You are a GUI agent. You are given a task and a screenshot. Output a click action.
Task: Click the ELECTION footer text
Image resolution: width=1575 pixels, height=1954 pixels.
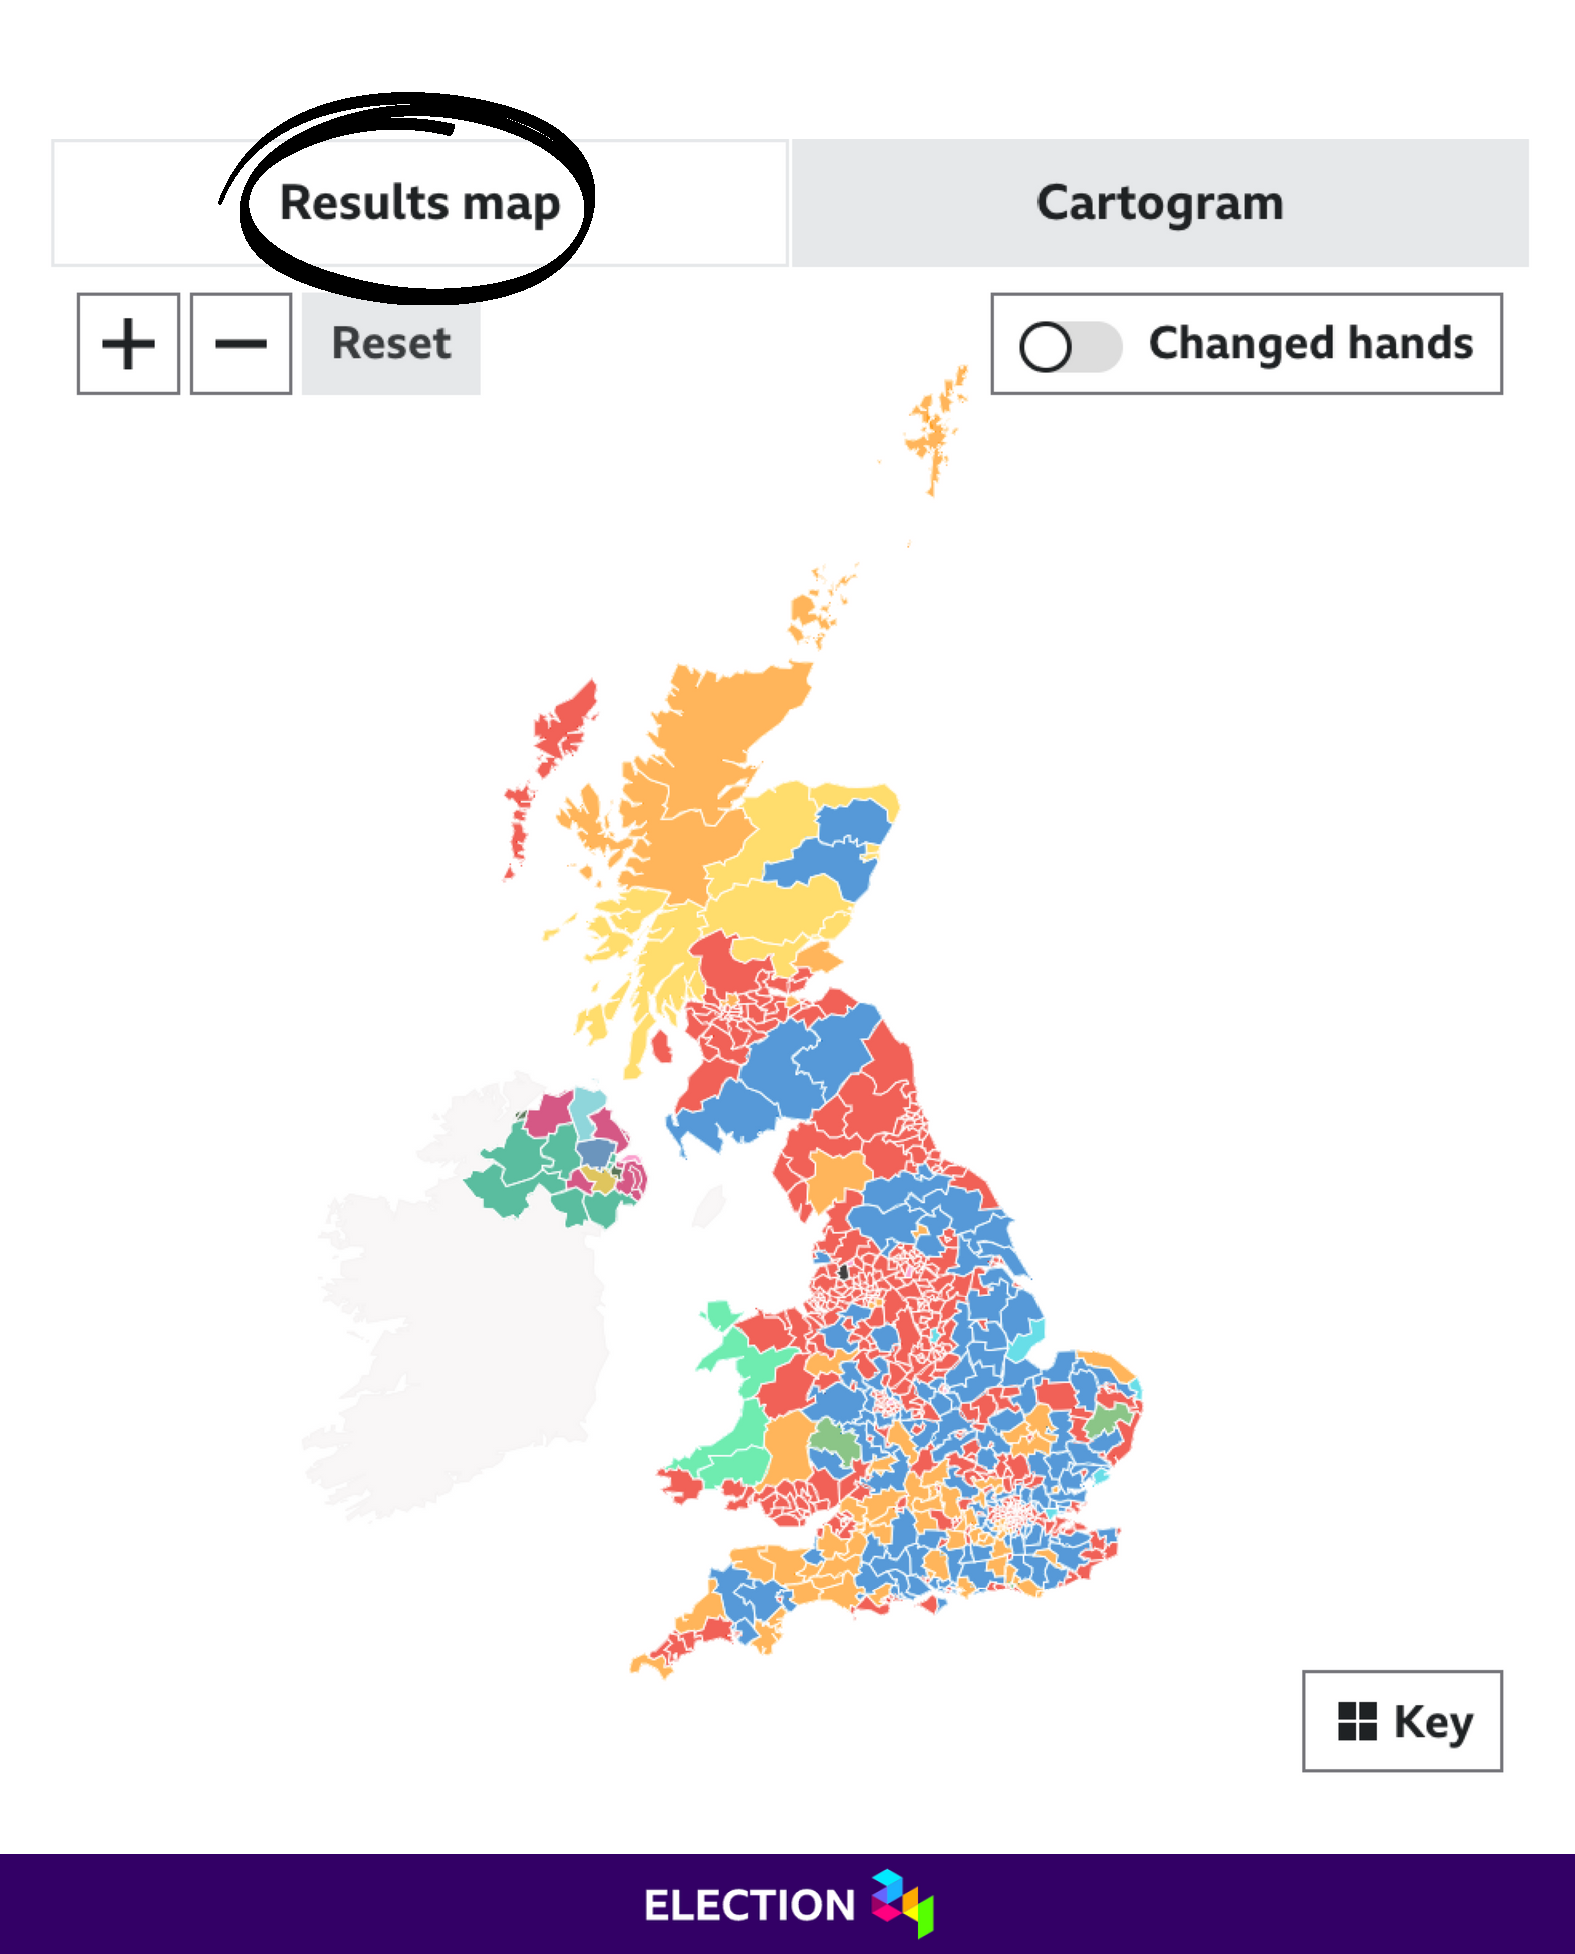pyautogui.click(x=750, y=1905)
